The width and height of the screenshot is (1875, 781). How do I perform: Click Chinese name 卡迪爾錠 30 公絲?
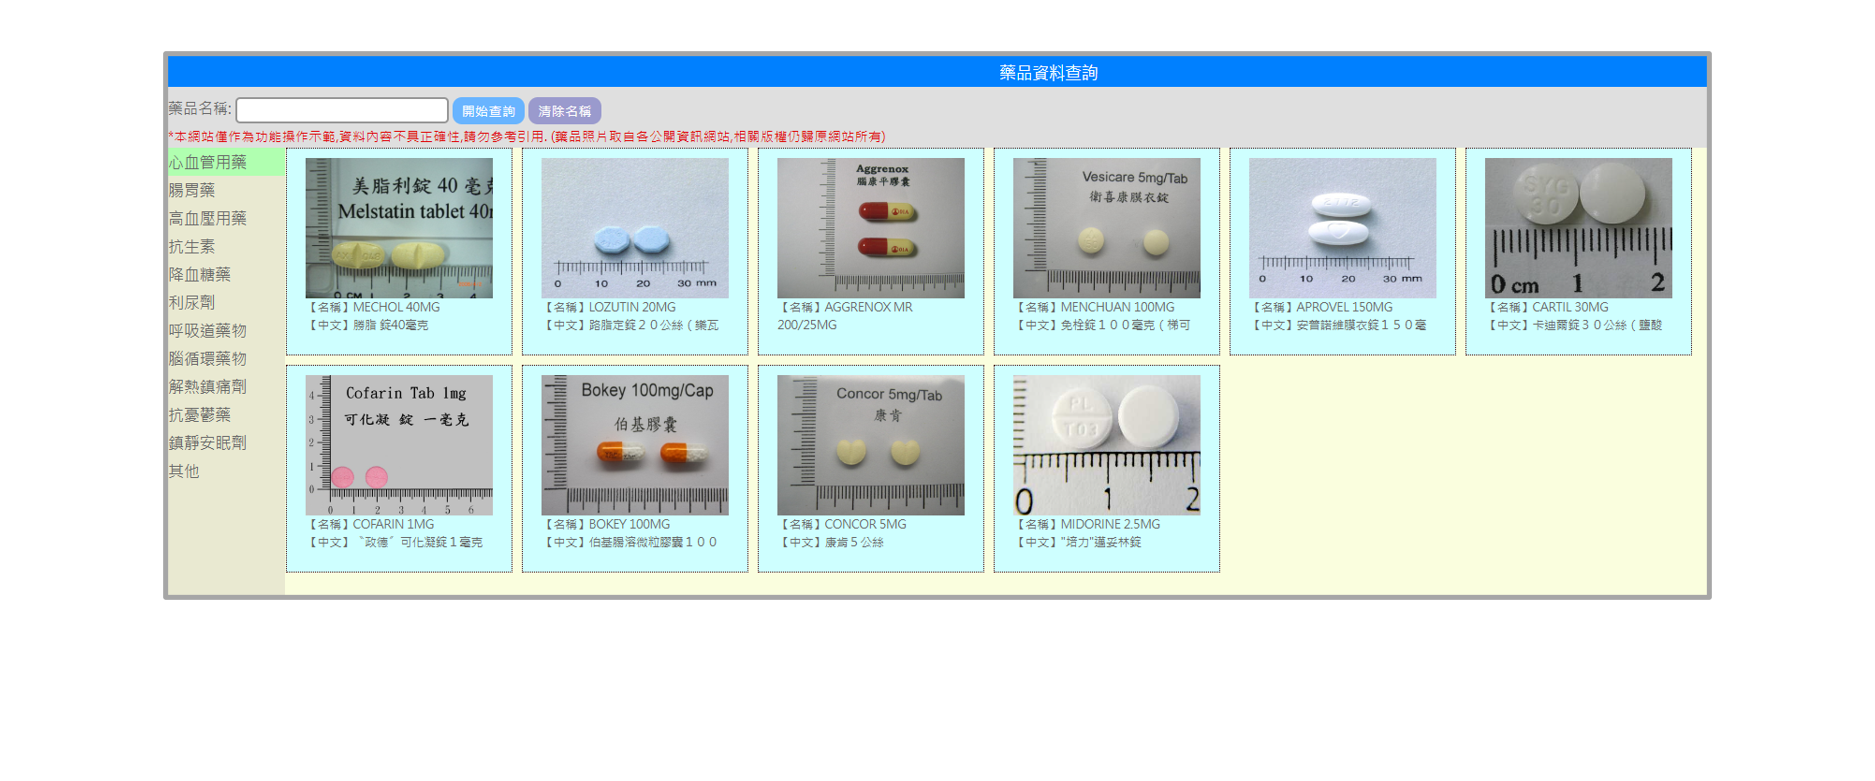click(x=1574, y=325)
